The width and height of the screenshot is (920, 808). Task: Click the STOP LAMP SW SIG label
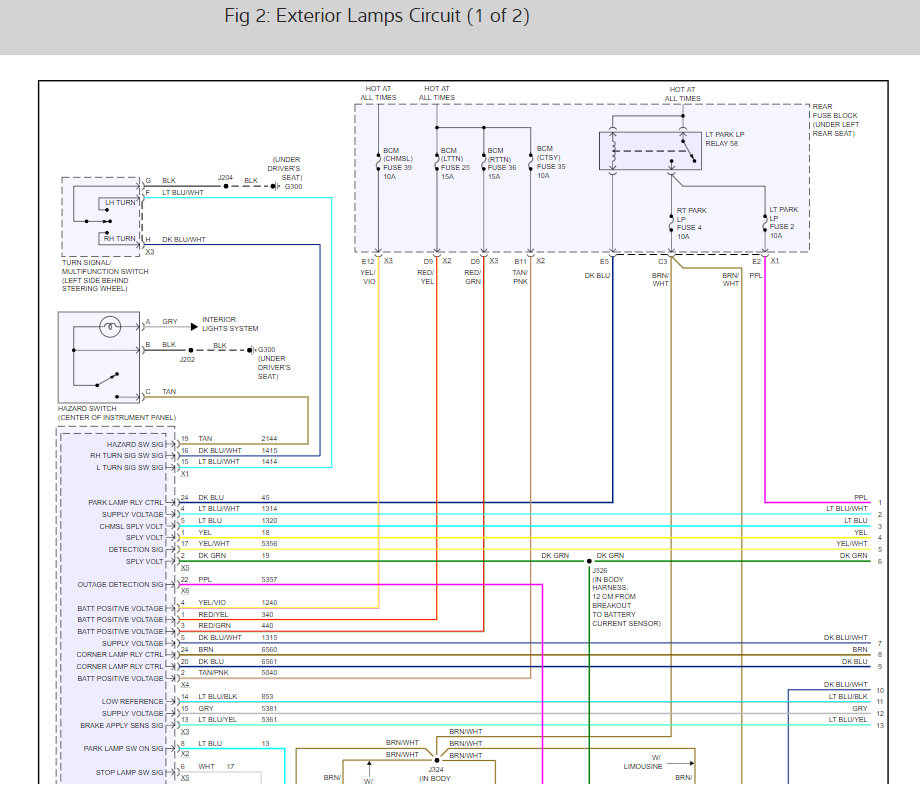pyautogui.click(x=130, y=773)
